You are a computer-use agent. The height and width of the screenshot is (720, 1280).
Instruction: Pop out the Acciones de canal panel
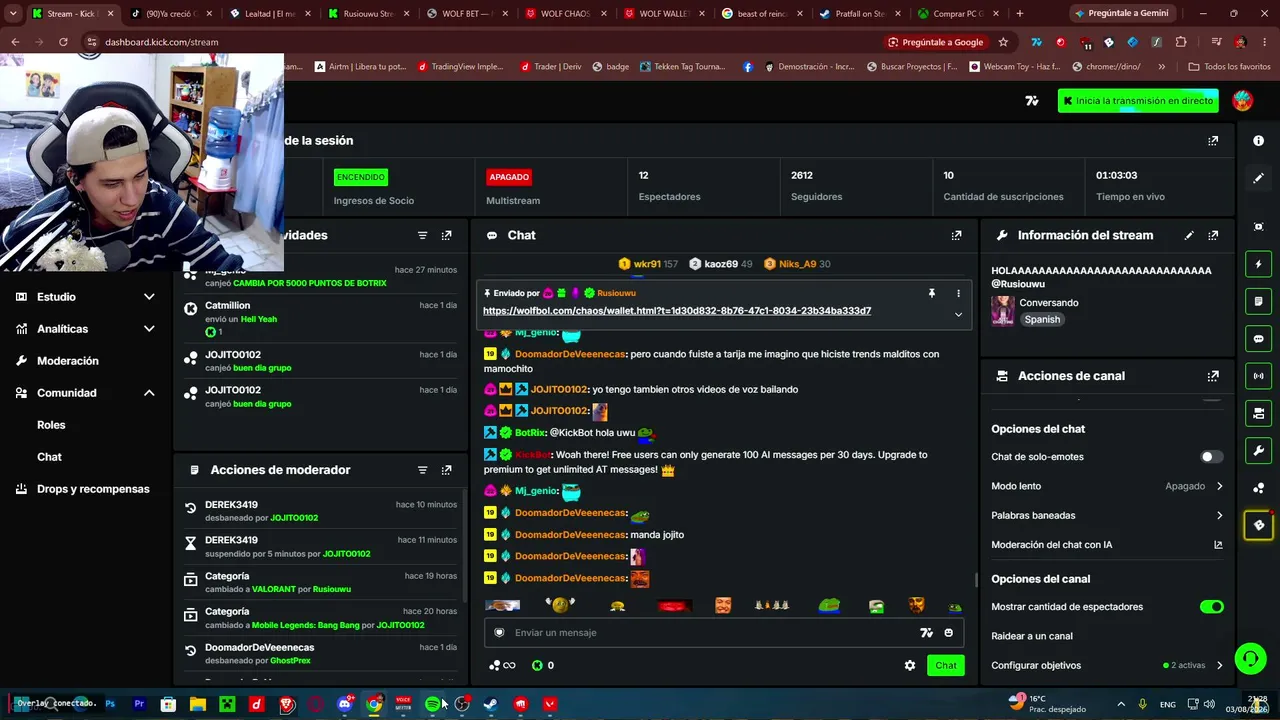(1213, 376)
